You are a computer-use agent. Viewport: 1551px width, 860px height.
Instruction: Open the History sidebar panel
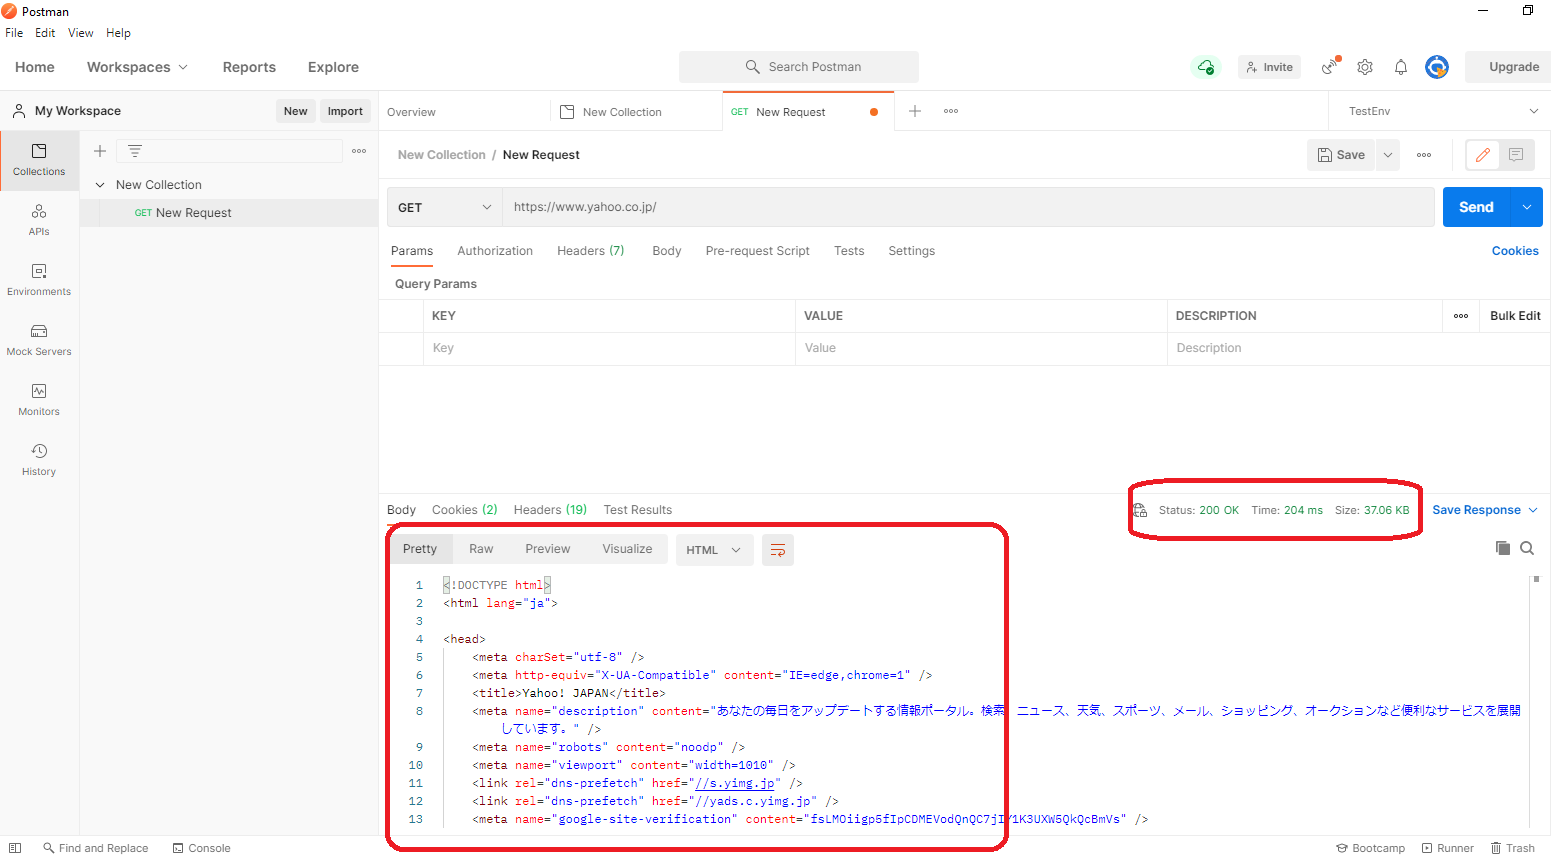[x=39, y=460]
